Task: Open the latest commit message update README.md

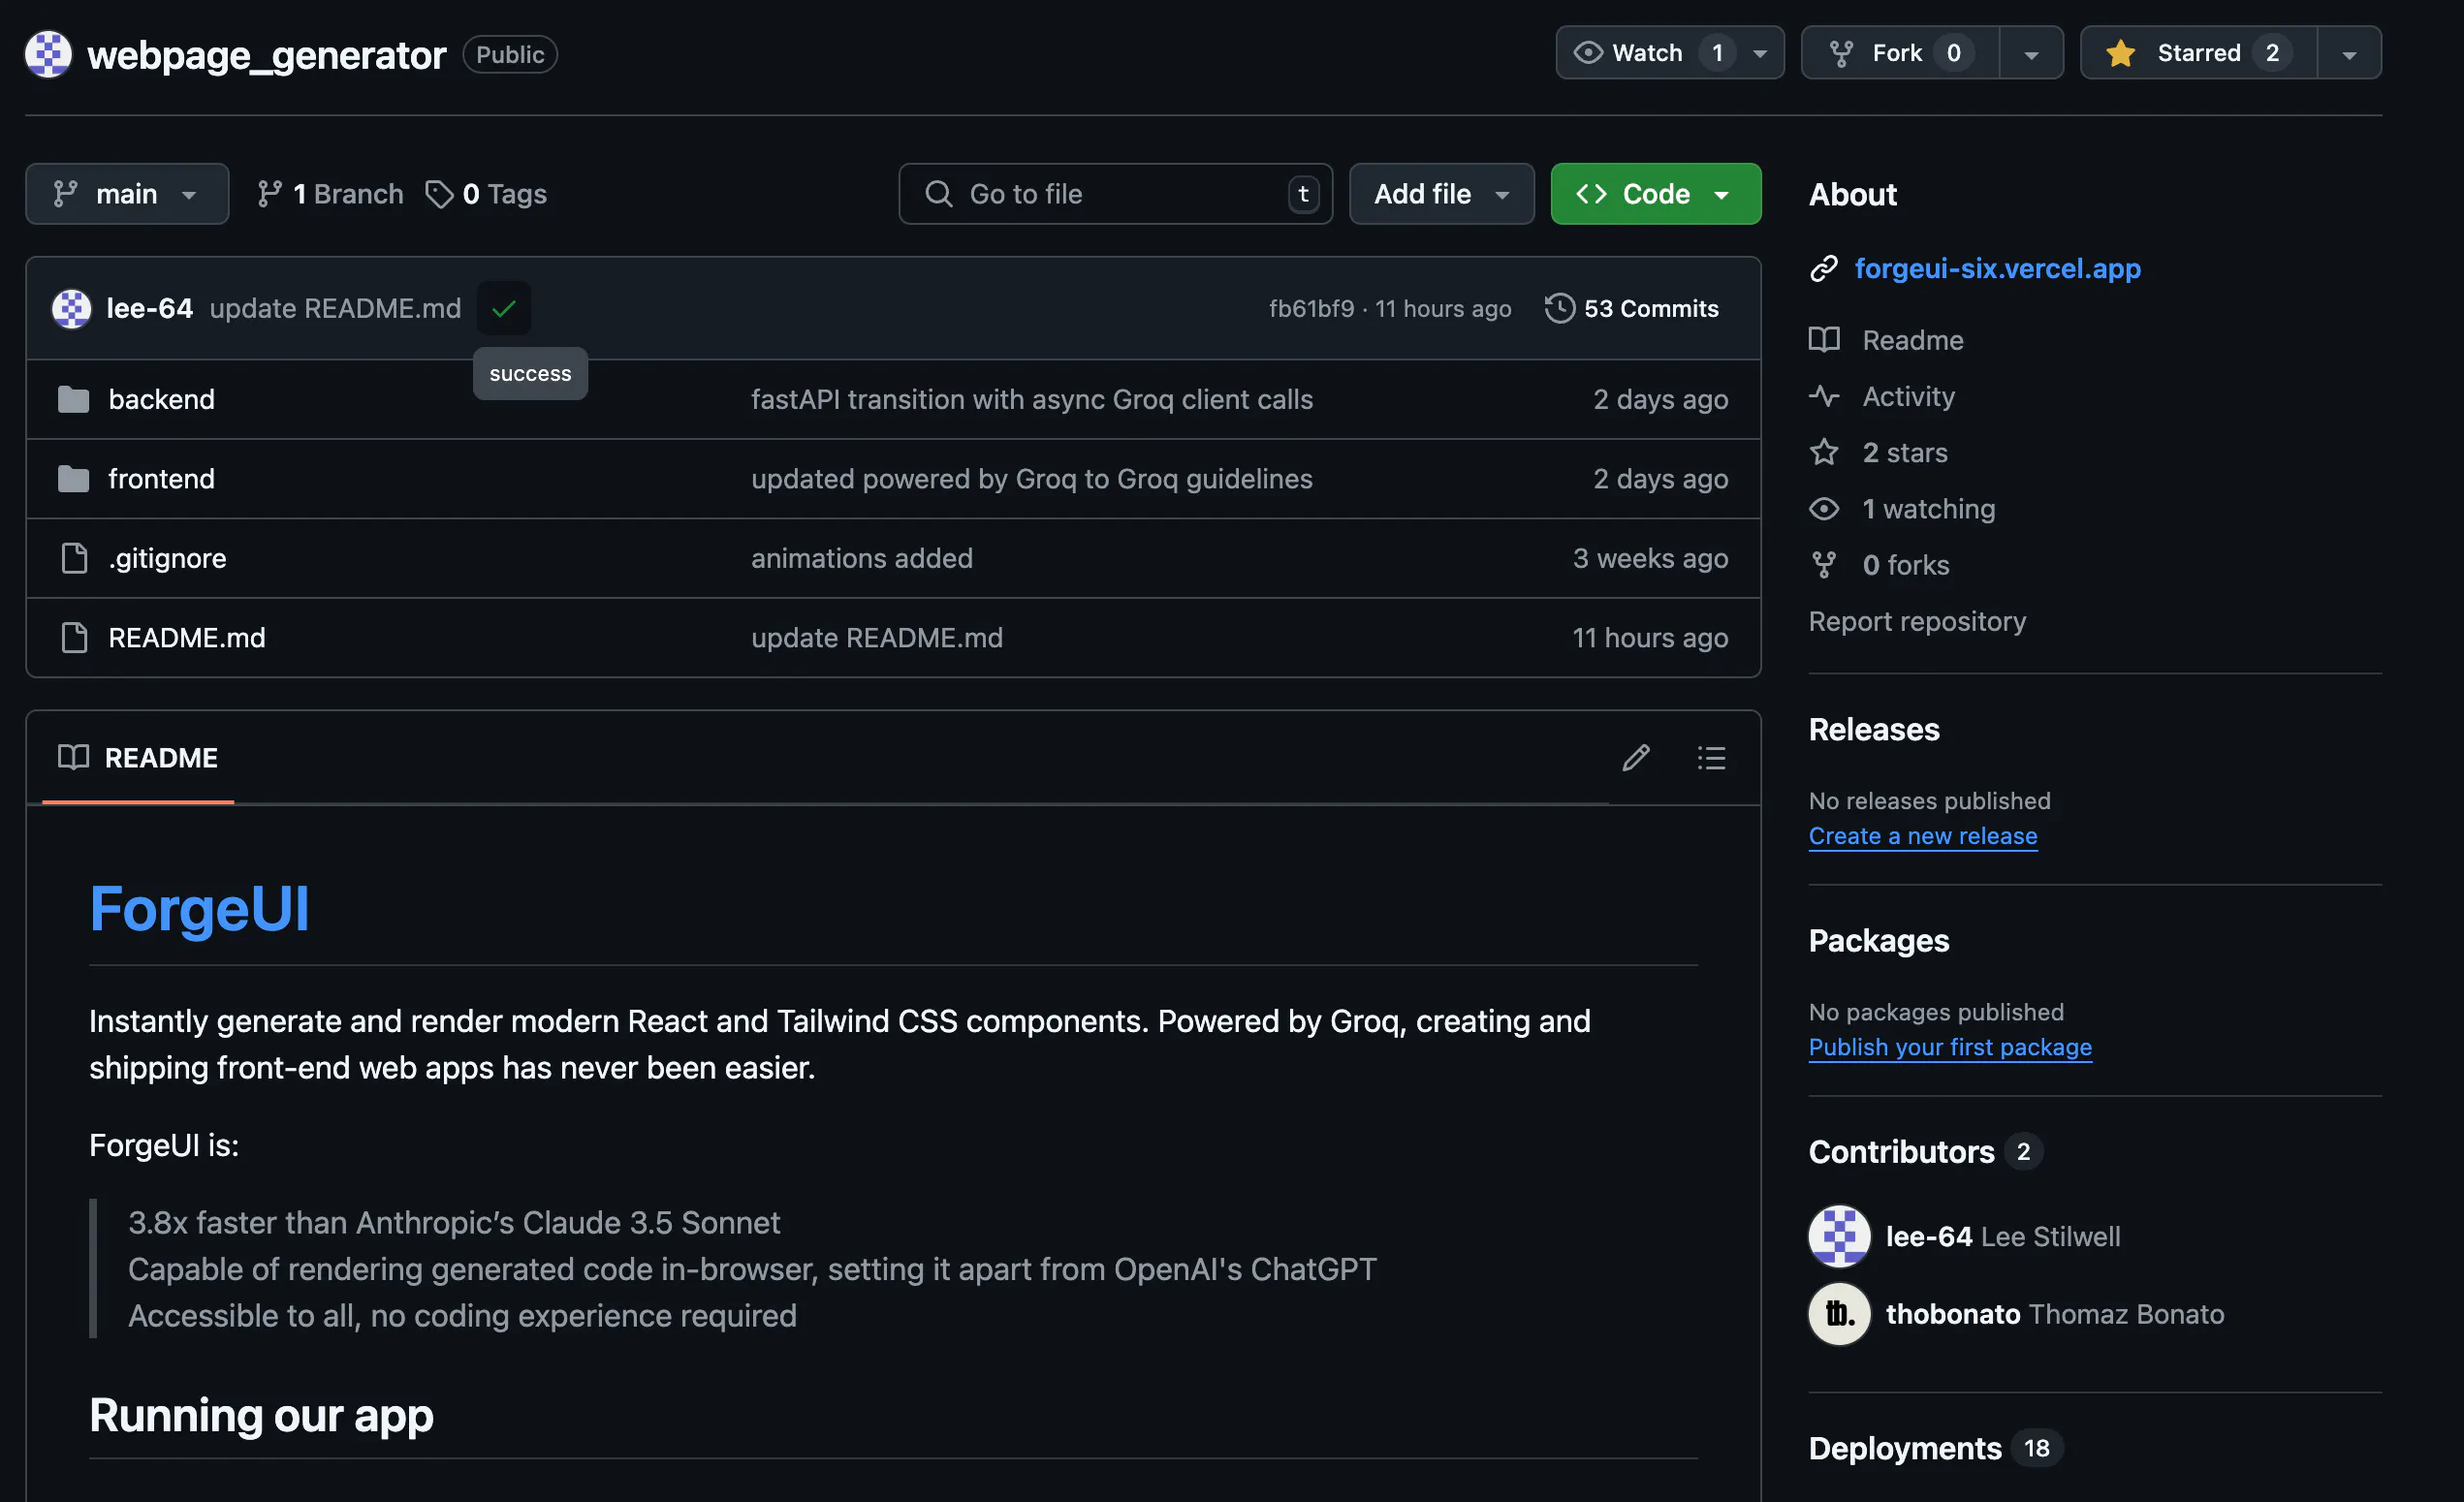Action: pos(335,308)
